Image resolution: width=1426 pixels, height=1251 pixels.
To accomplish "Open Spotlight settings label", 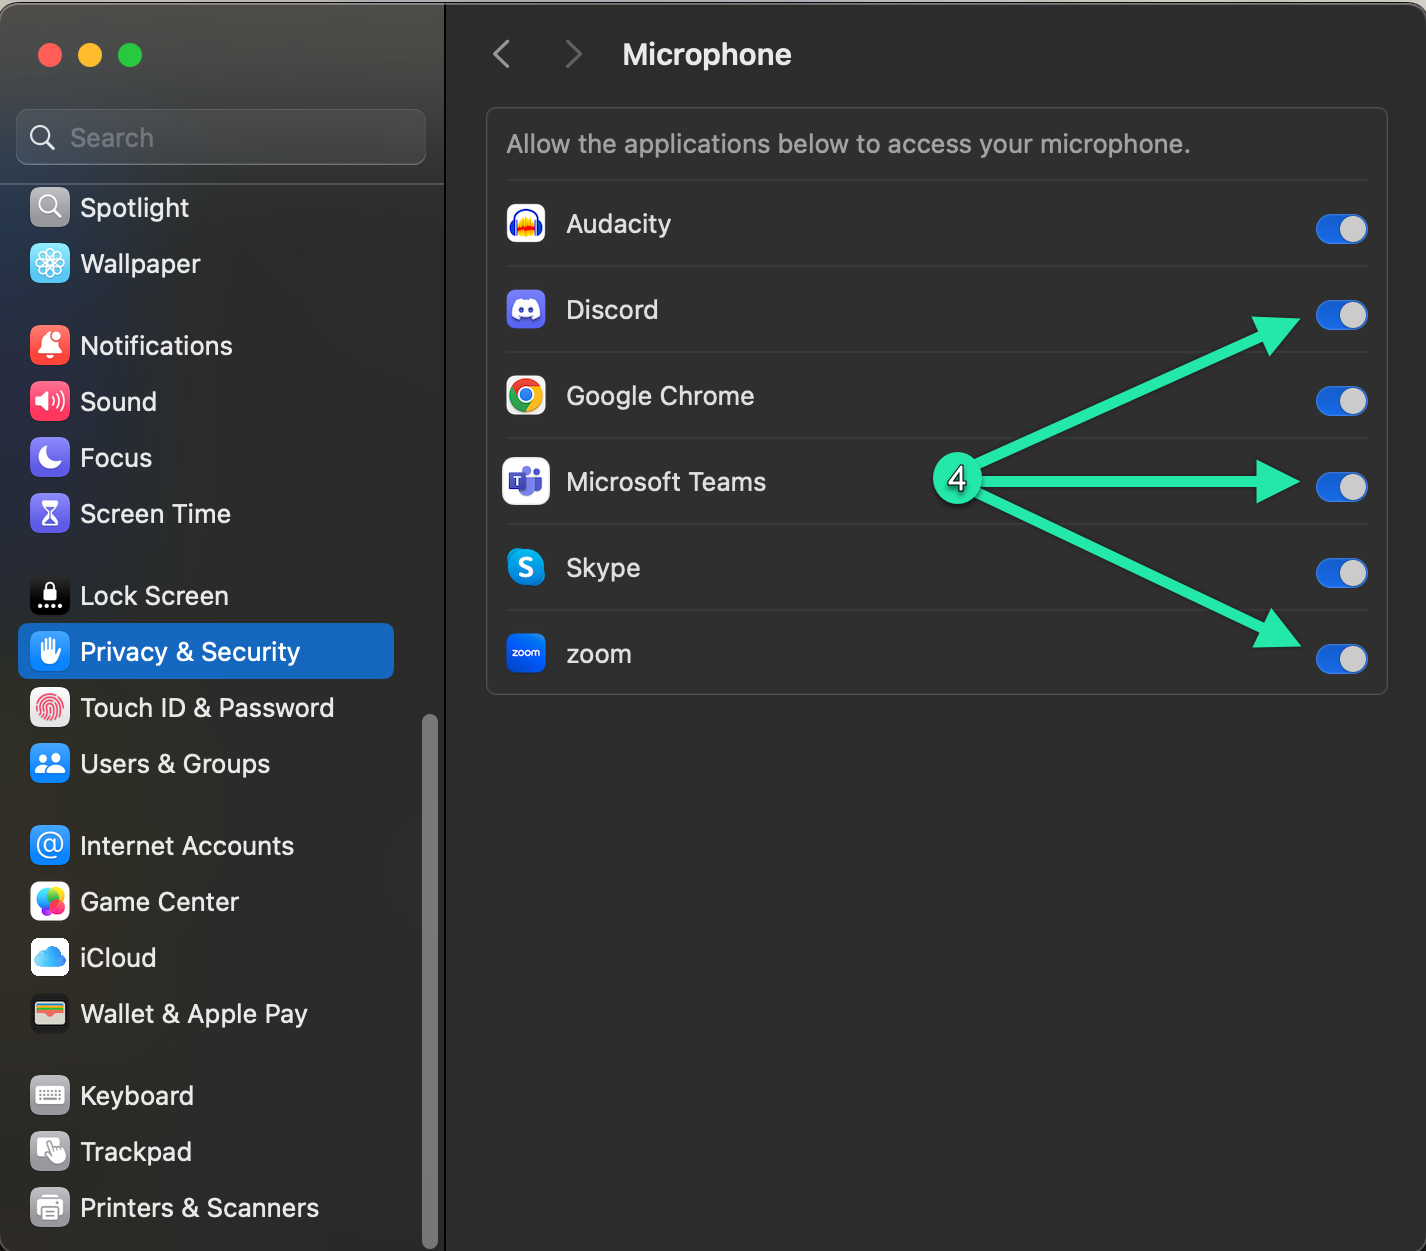I will pyautogui.click(x=134, y=208).
